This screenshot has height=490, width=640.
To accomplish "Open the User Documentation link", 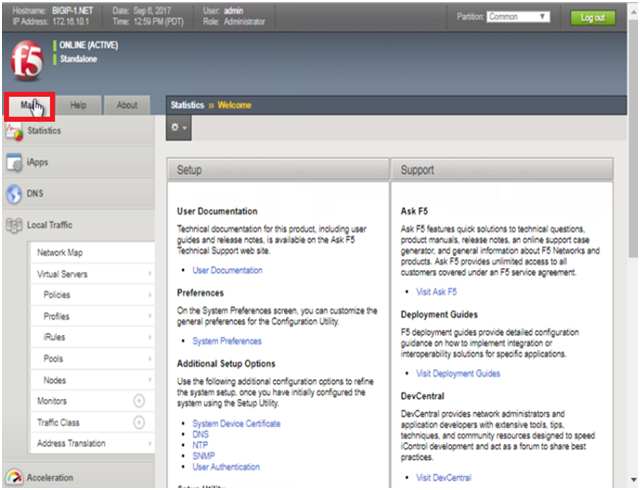I will [x=227, y=270].
